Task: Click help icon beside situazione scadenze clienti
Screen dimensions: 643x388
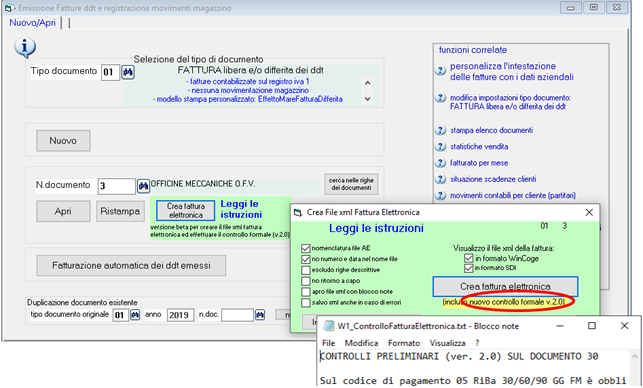Action: (x=440, y=179)
